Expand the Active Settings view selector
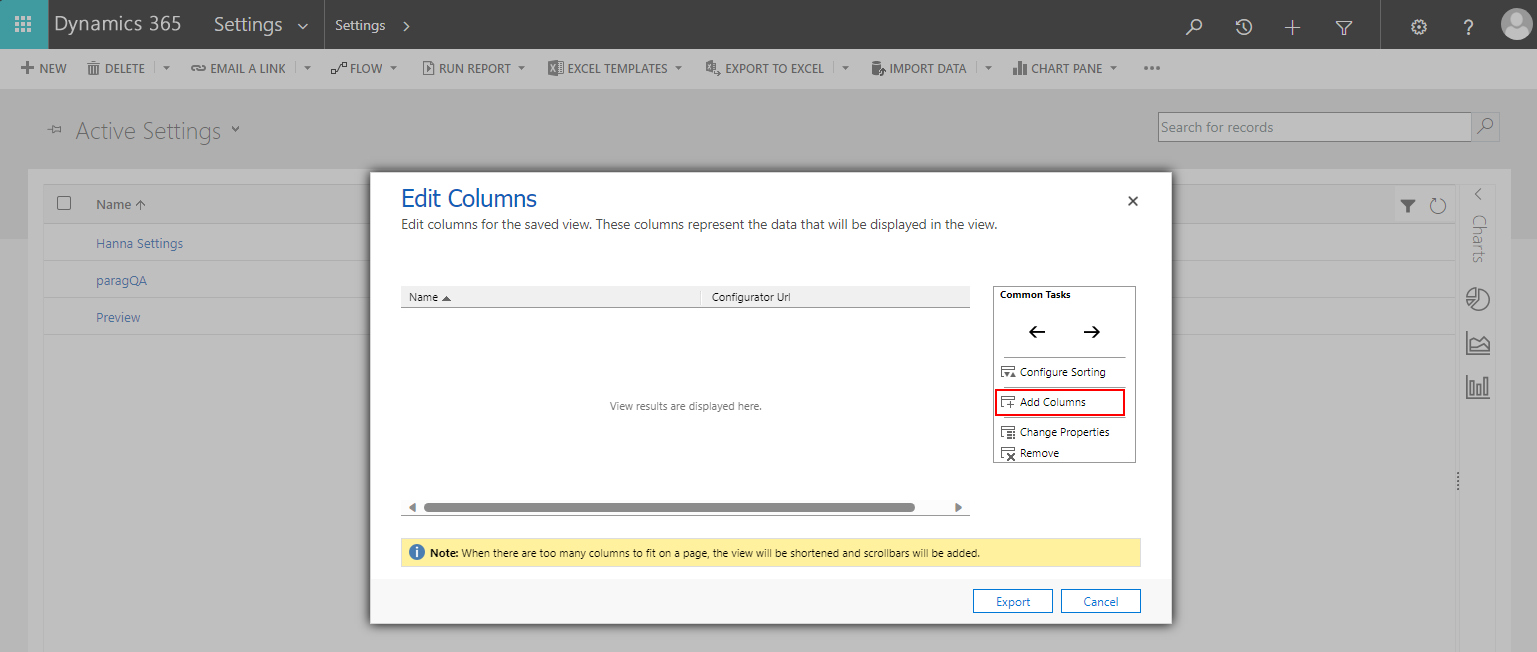 (236, 129)
